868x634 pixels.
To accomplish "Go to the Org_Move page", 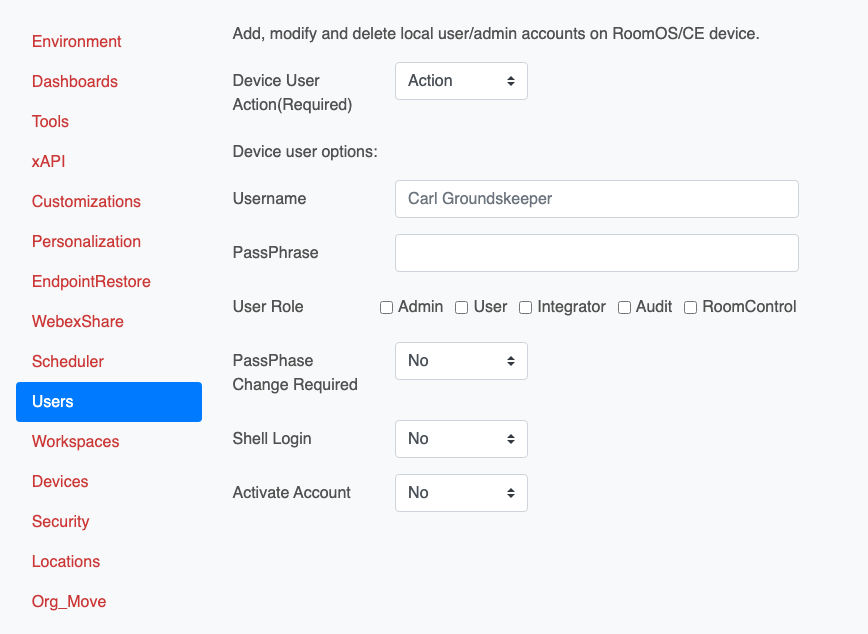I will pos(69,602).
